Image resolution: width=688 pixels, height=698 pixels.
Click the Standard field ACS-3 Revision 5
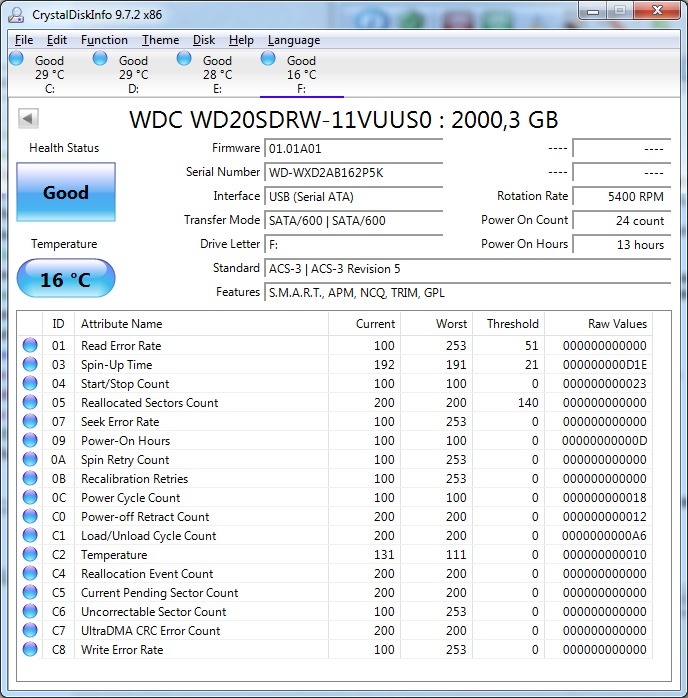tap(468, 268)
